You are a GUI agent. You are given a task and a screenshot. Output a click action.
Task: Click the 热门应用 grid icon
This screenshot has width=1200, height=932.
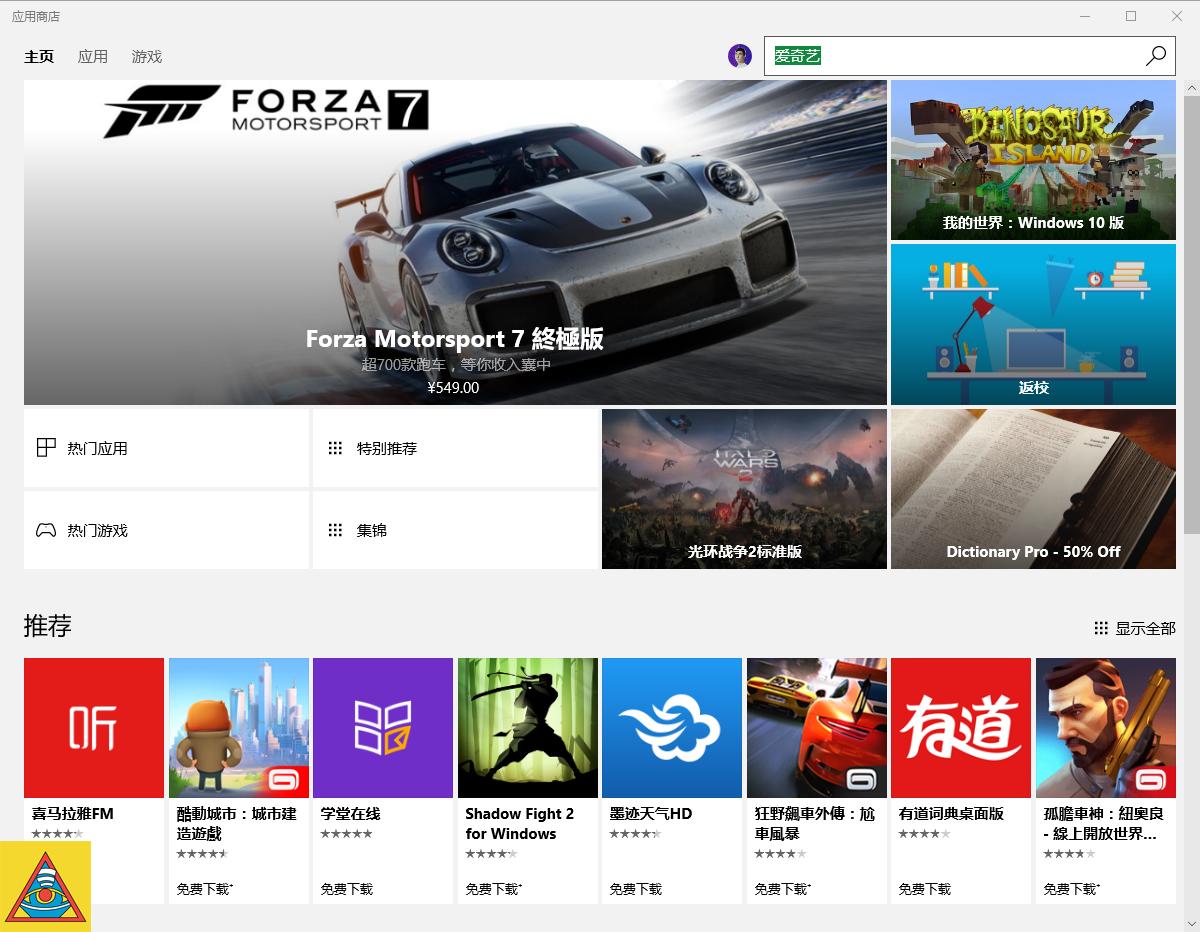point(46,447)
